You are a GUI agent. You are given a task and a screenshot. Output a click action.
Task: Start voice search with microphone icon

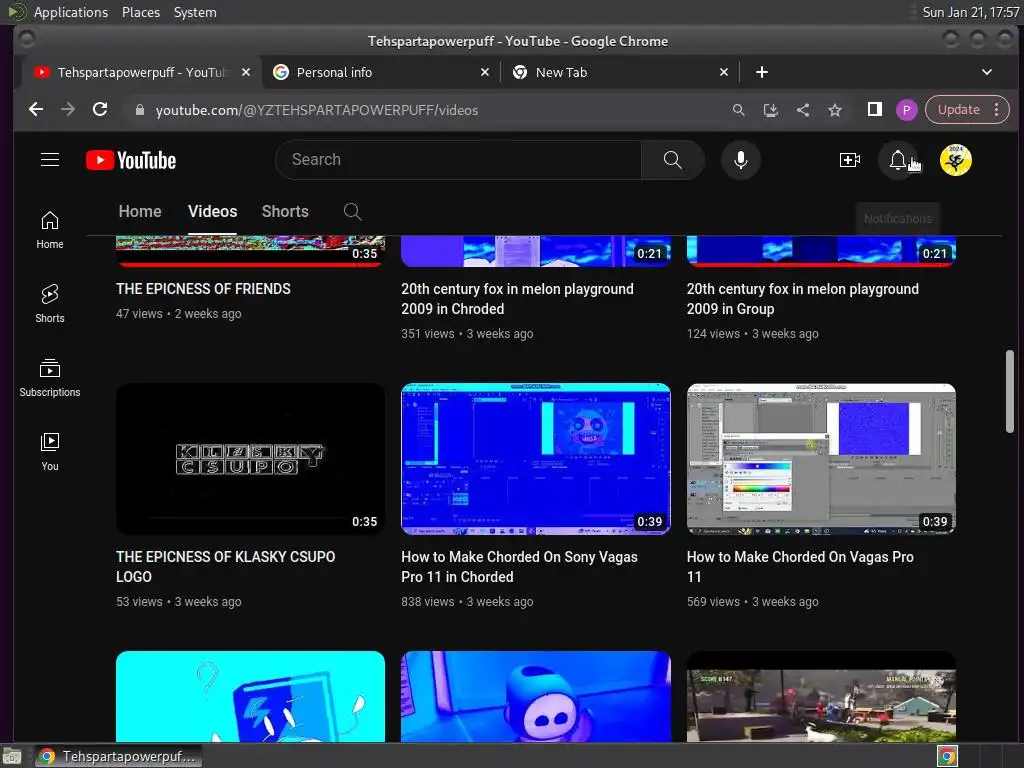[x=741, y=160]
